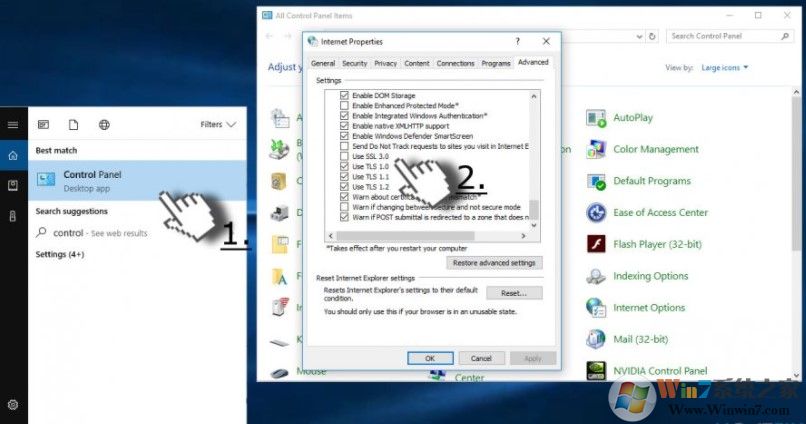The height and width of the screenshot is (424, 806).
Task: Click vertical scrollbar thumb in settings list
Action: (x=534, y=209)
